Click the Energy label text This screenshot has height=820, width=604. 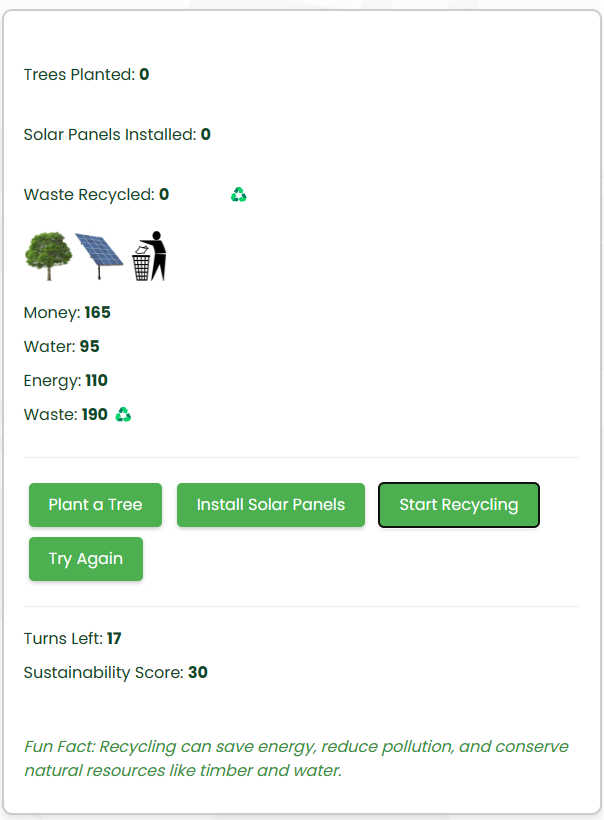click(x=51, y=381)
